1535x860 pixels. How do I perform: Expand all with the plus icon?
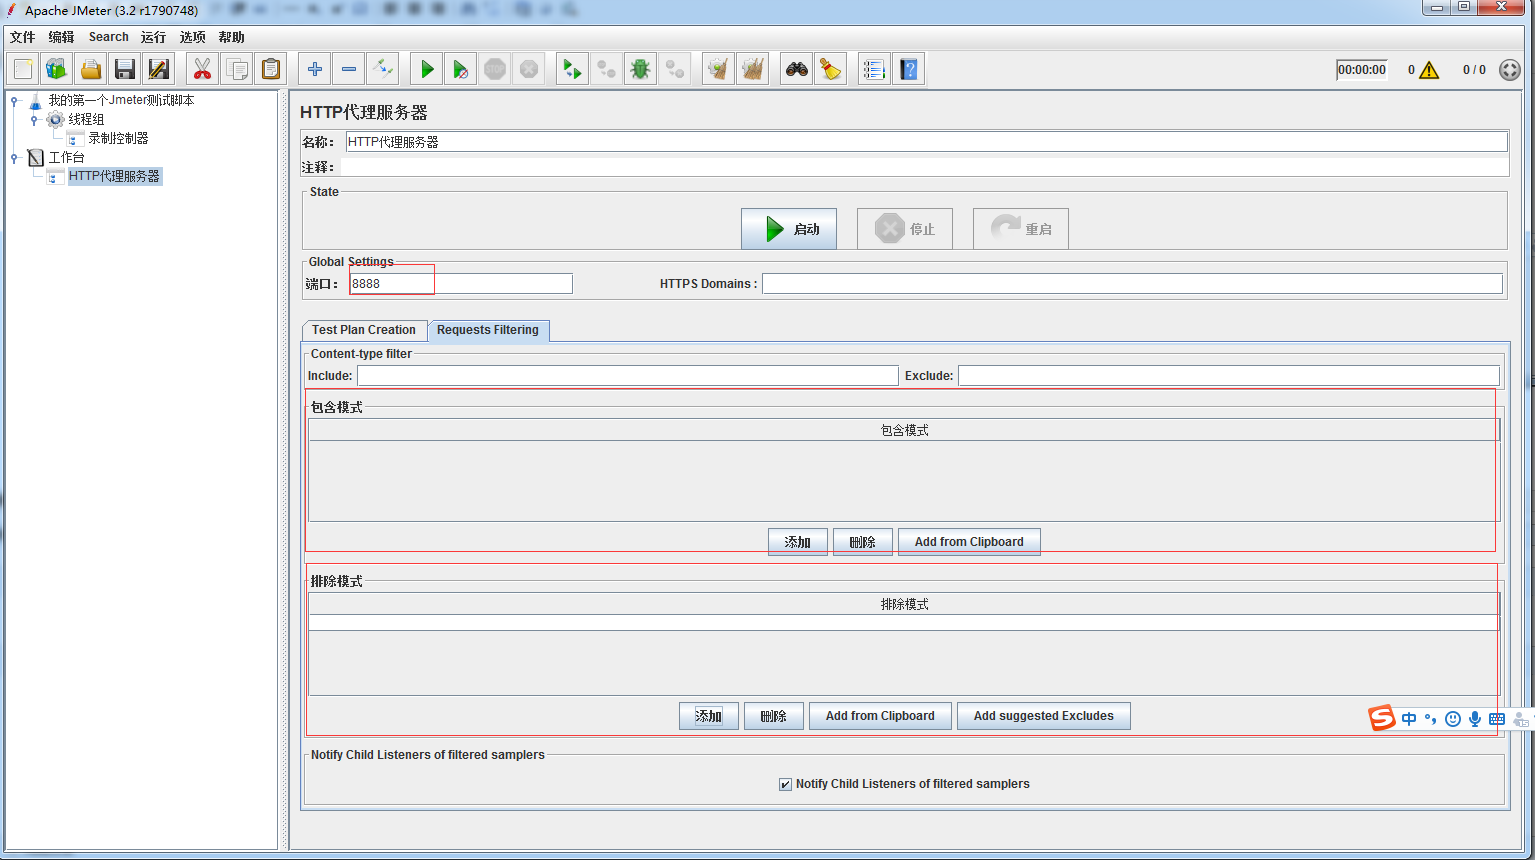point(315,69)
